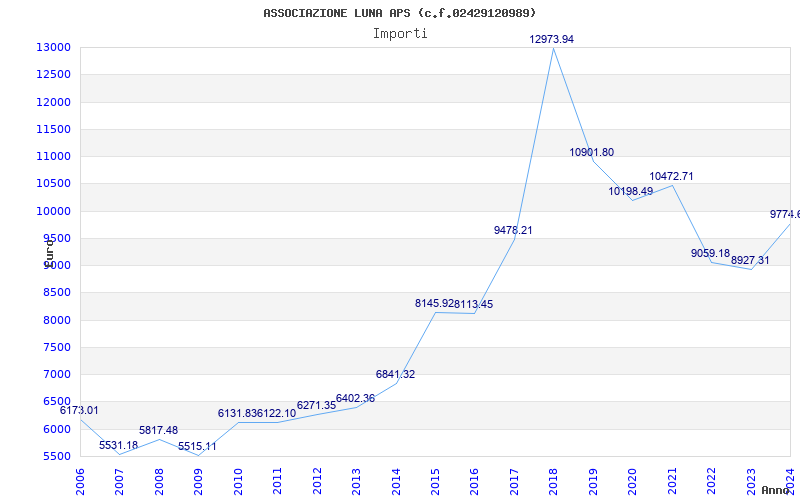Click the y-axis tick 6000
Viewport: 800px width, 500px height.
click(x=57, y=429)
